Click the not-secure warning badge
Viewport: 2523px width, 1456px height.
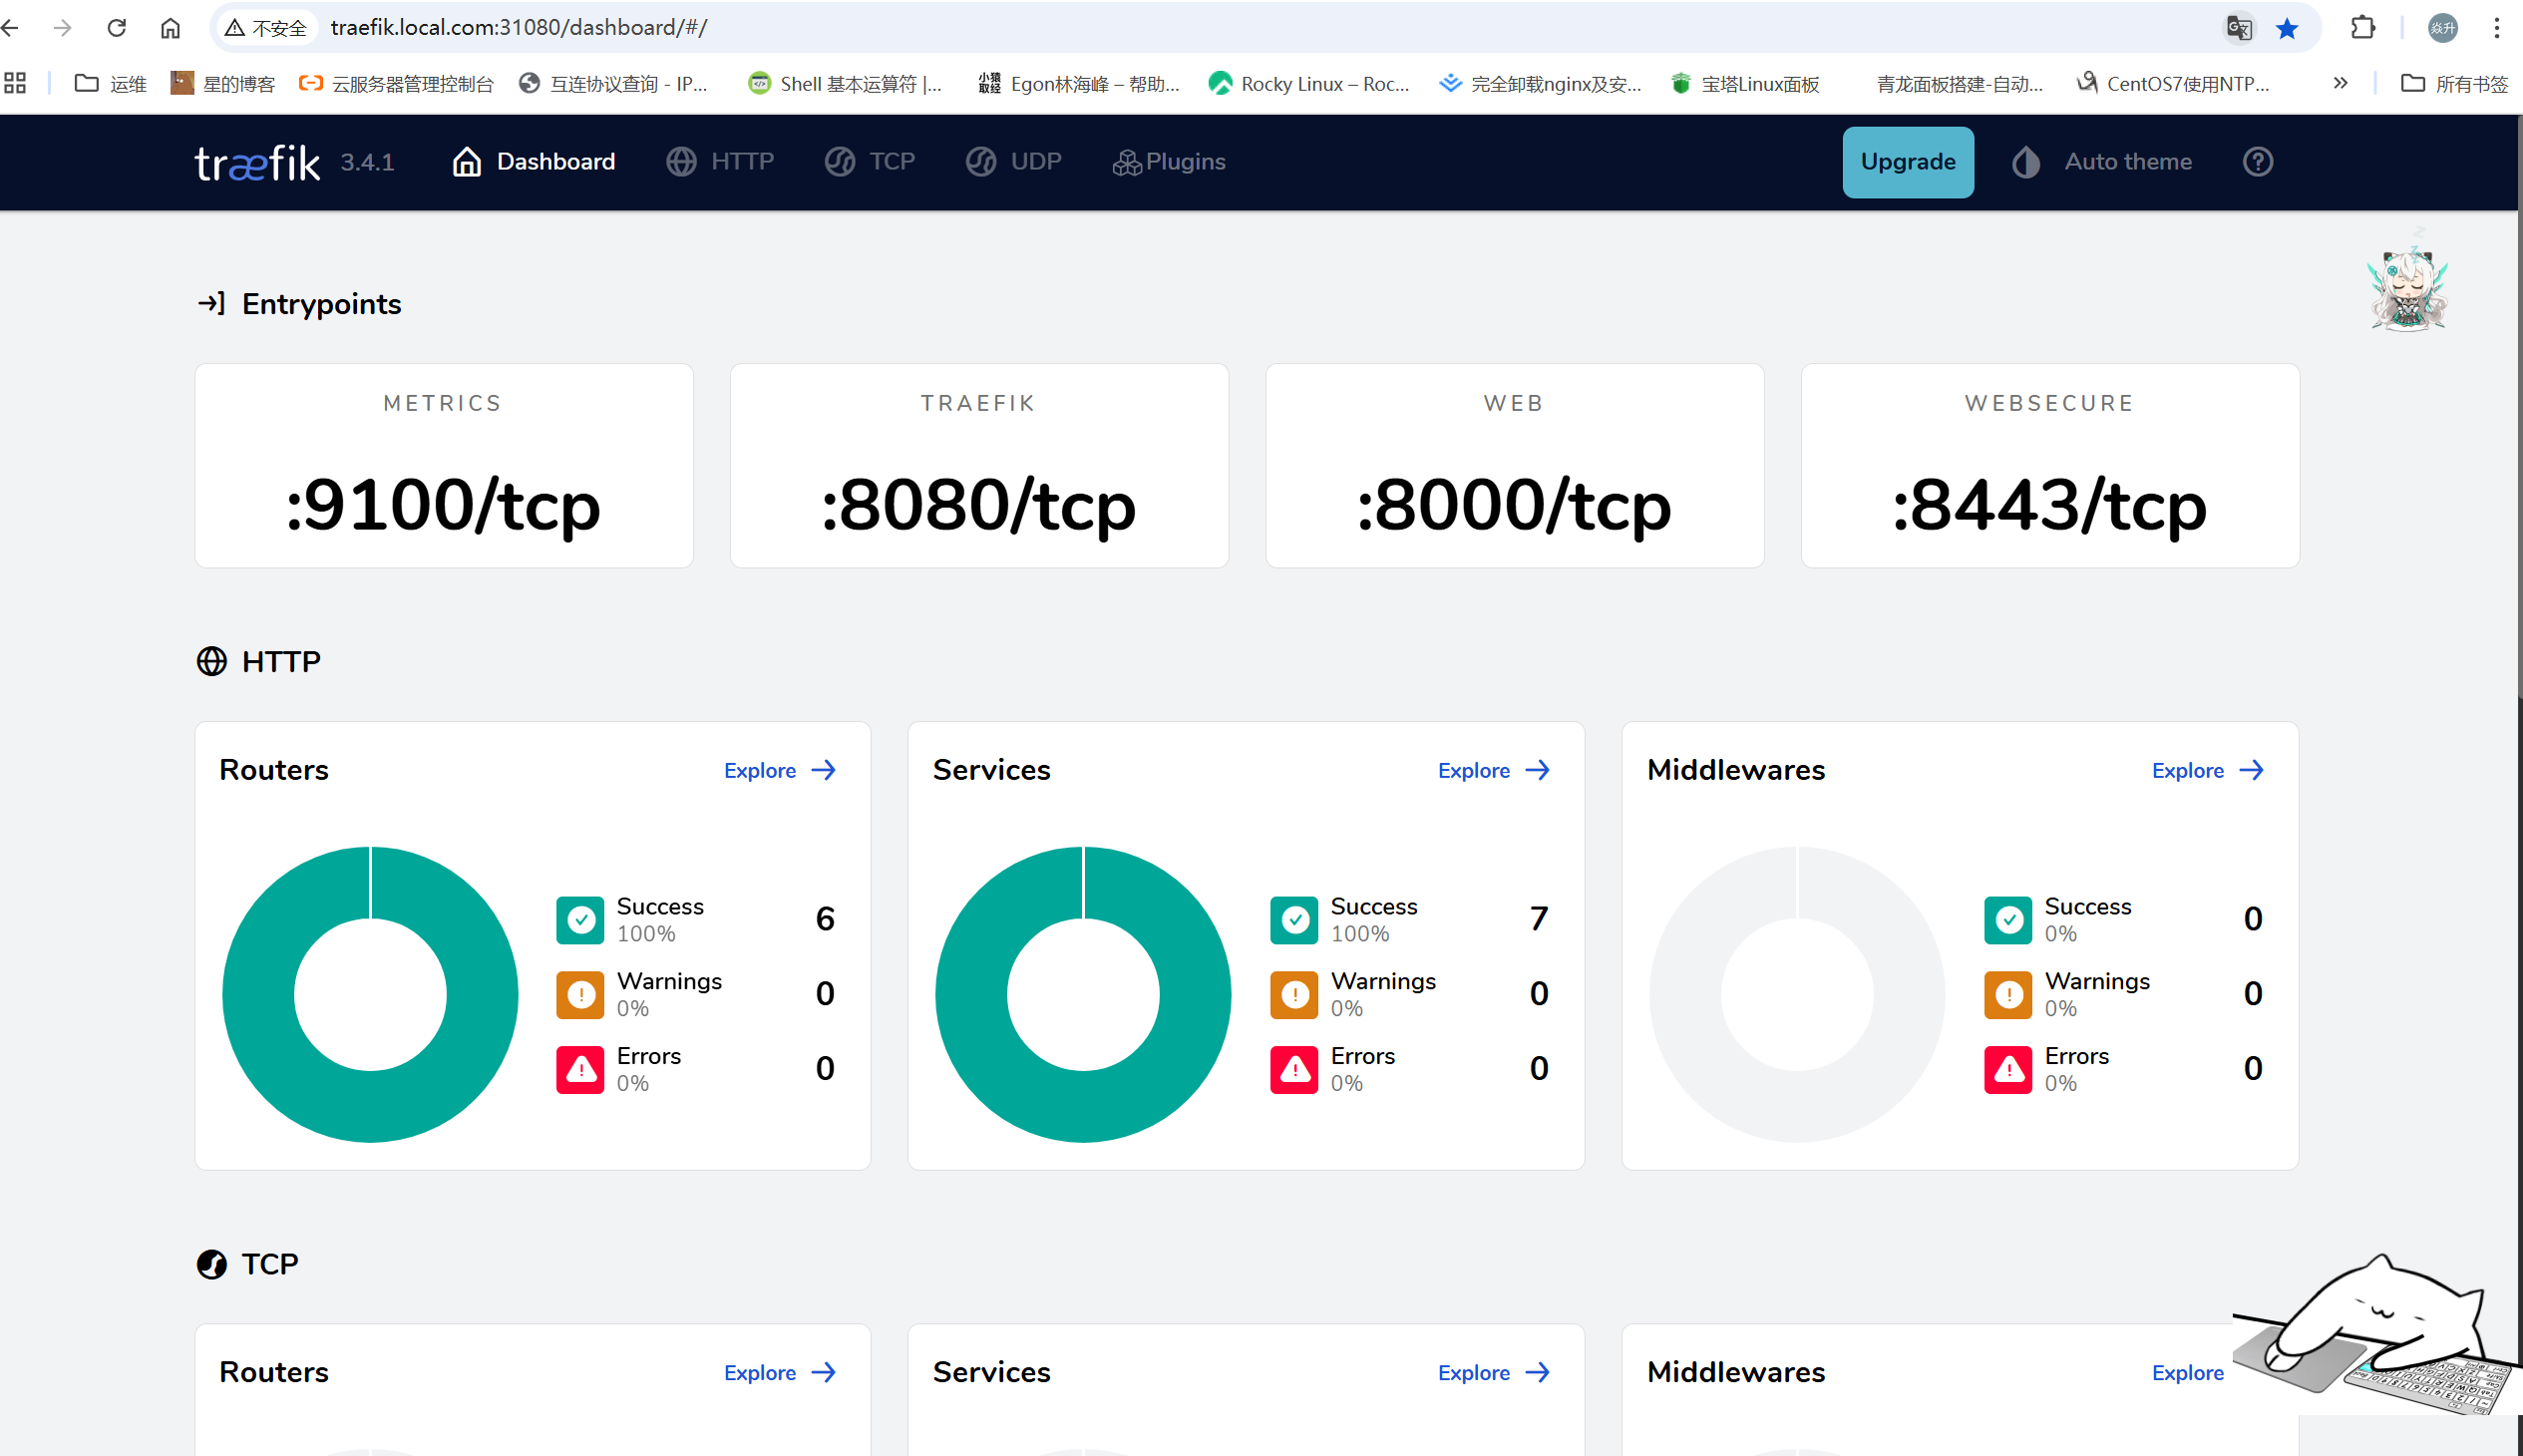tap(266, 28)
